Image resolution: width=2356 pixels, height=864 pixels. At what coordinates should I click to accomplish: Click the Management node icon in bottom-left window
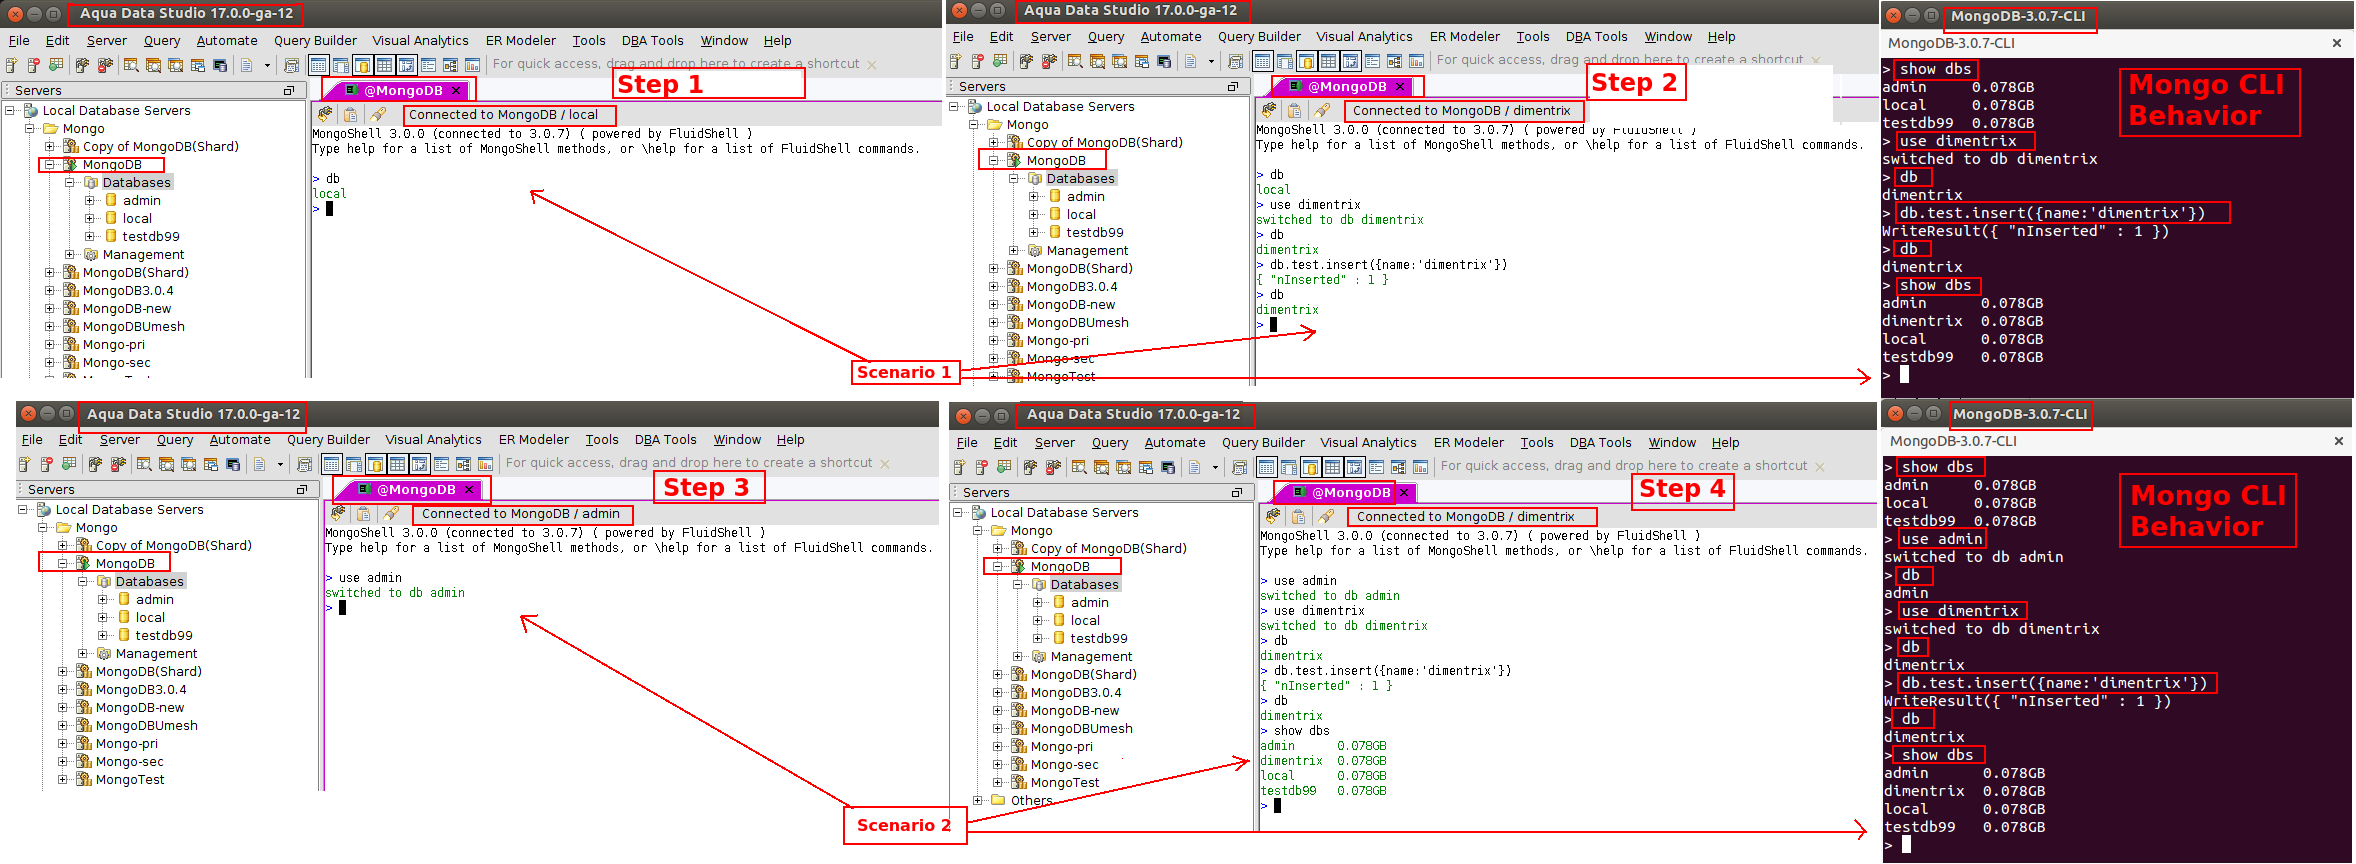click(x=104, y=653)
